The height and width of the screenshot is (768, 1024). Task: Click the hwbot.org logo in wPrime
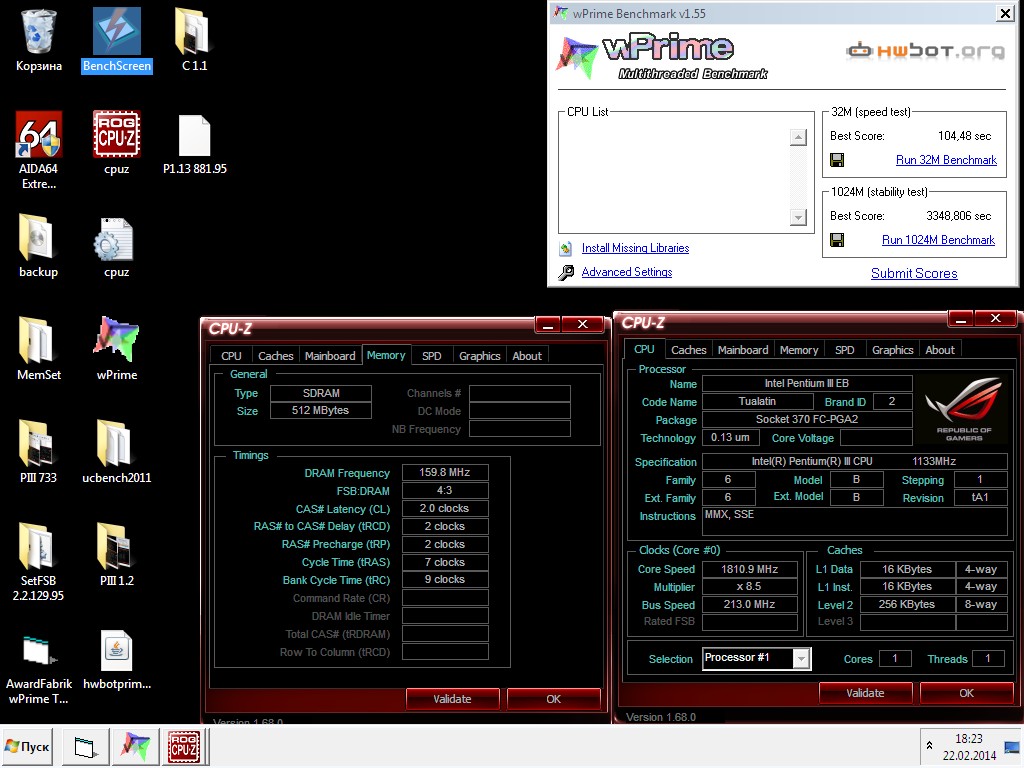coord(925,50)
